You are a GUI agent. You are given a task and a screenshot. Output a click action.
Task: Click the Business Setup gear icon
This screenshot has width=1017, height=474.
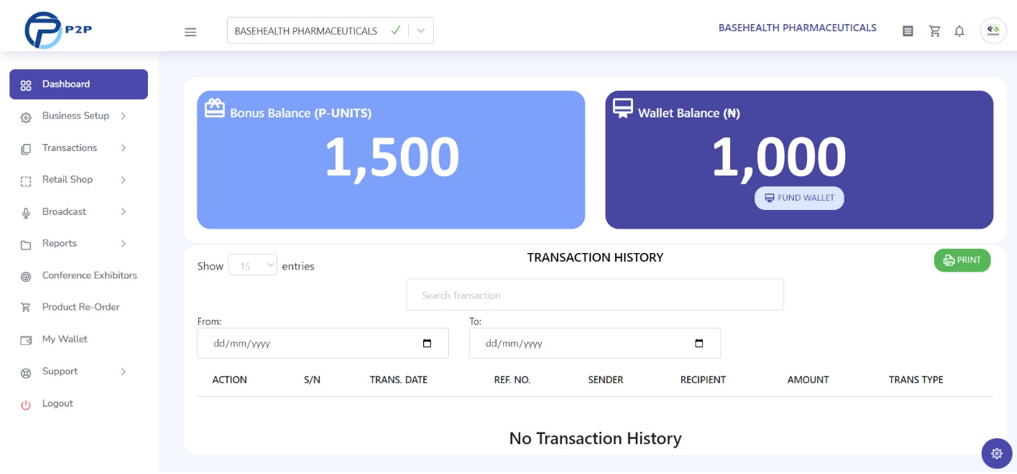pyautogui.click(x=26, y=117)
